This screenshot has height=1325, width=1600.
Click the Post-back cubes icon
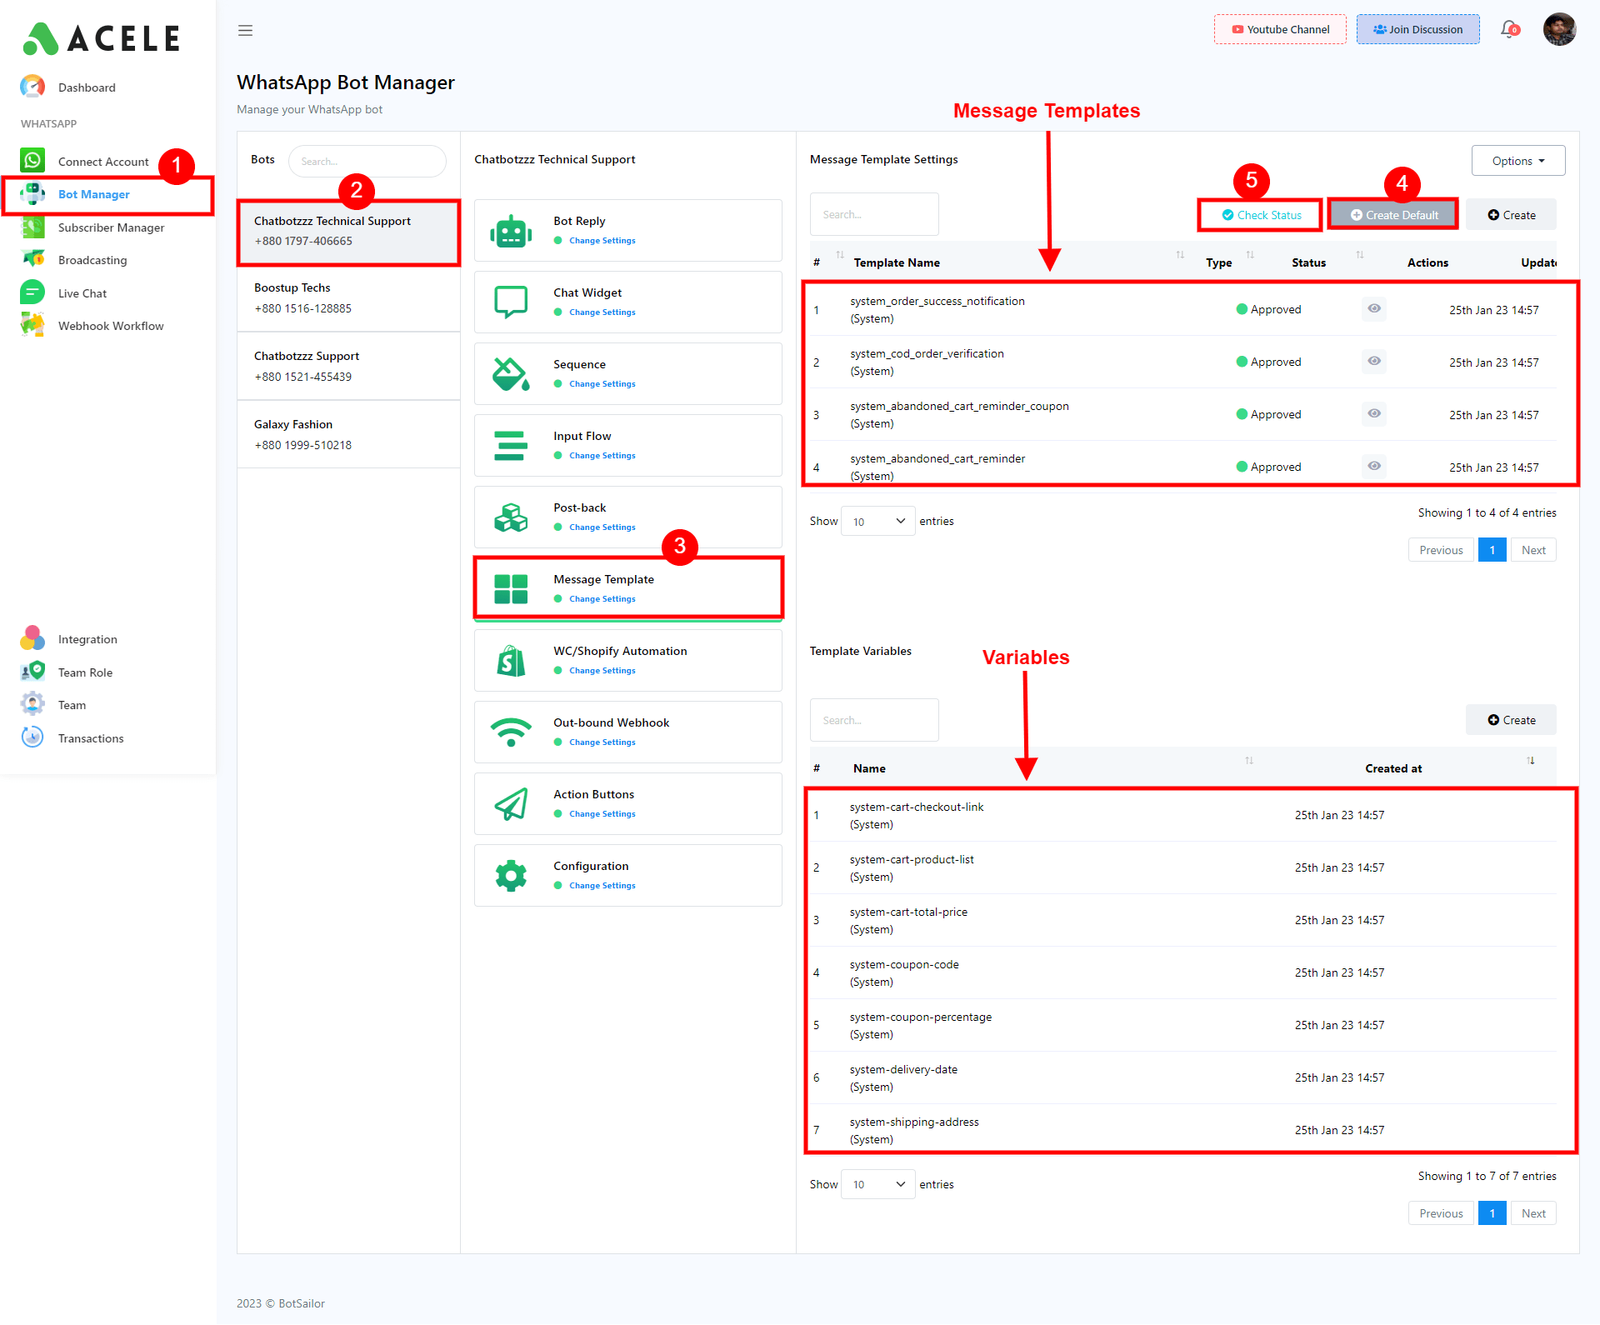pyautogui.click(x=511, y=517)
